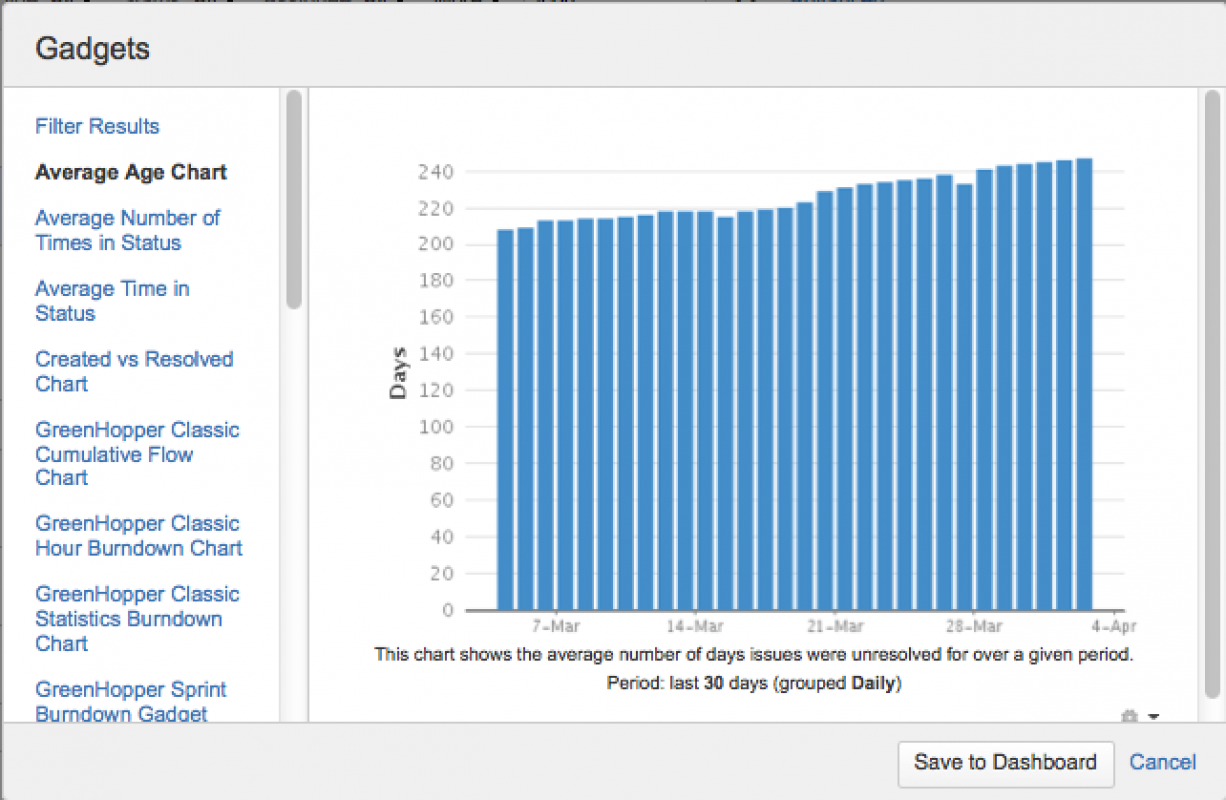Select the Filter Results gadget
This screenshot has height=800, width=1226.
pos(97,126)
